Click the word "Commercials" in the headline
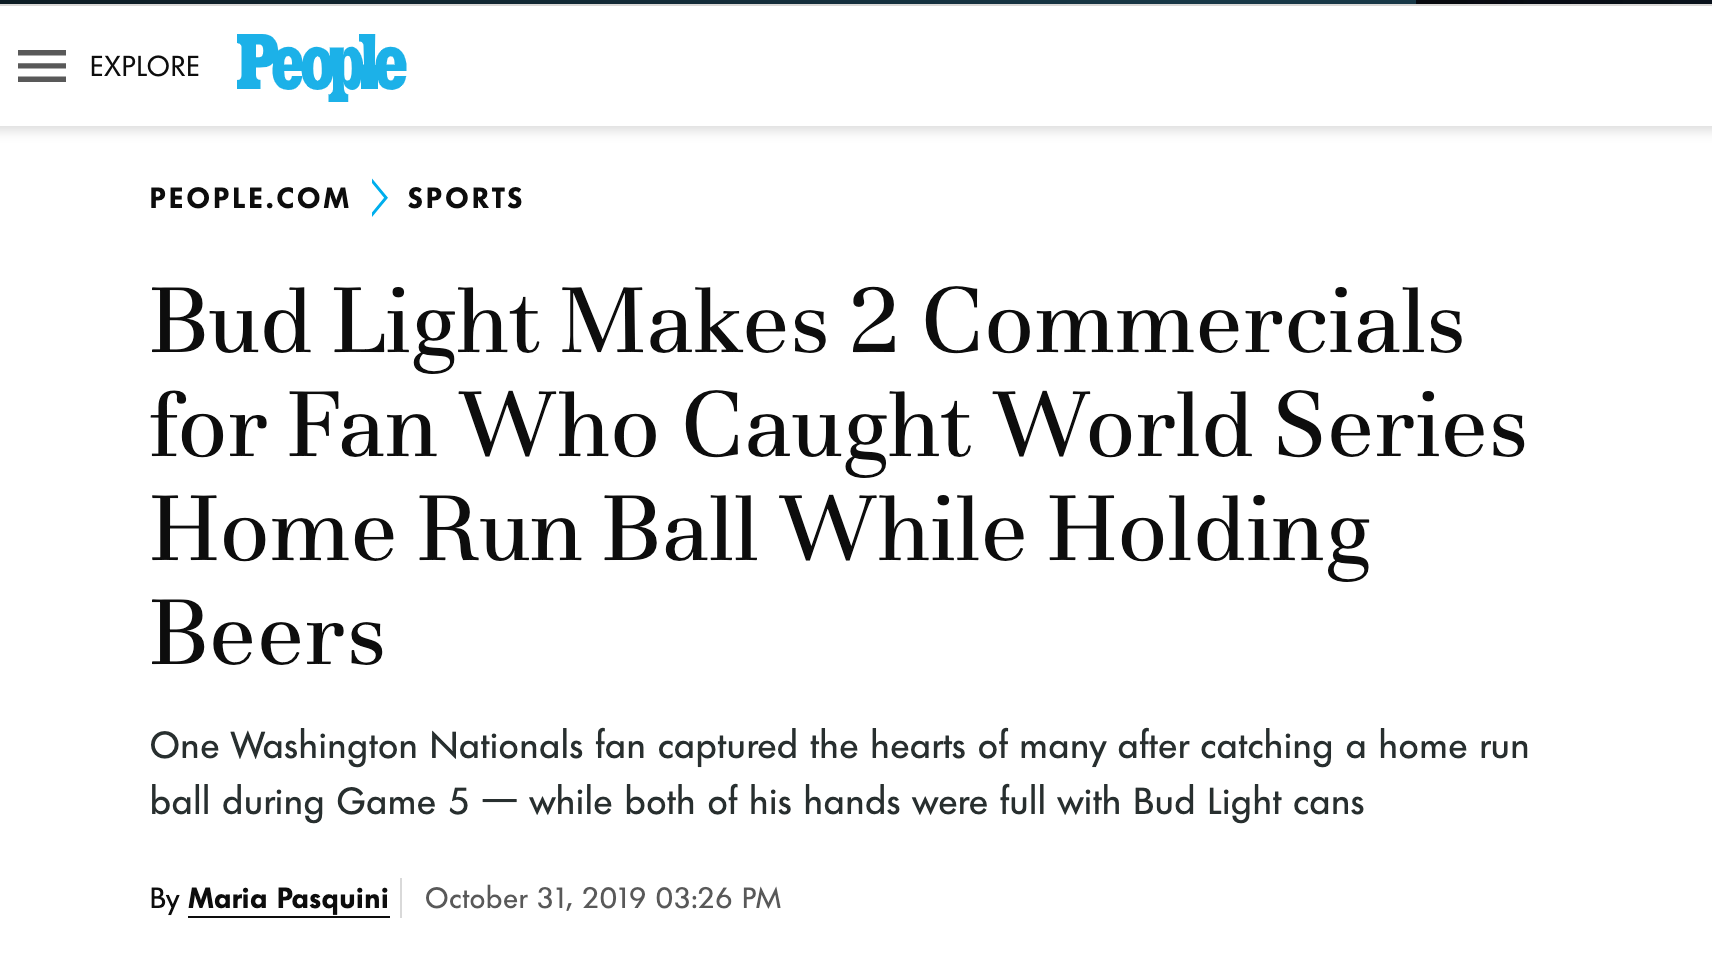Screen dimensions: 1712x960 [1193, 322]
